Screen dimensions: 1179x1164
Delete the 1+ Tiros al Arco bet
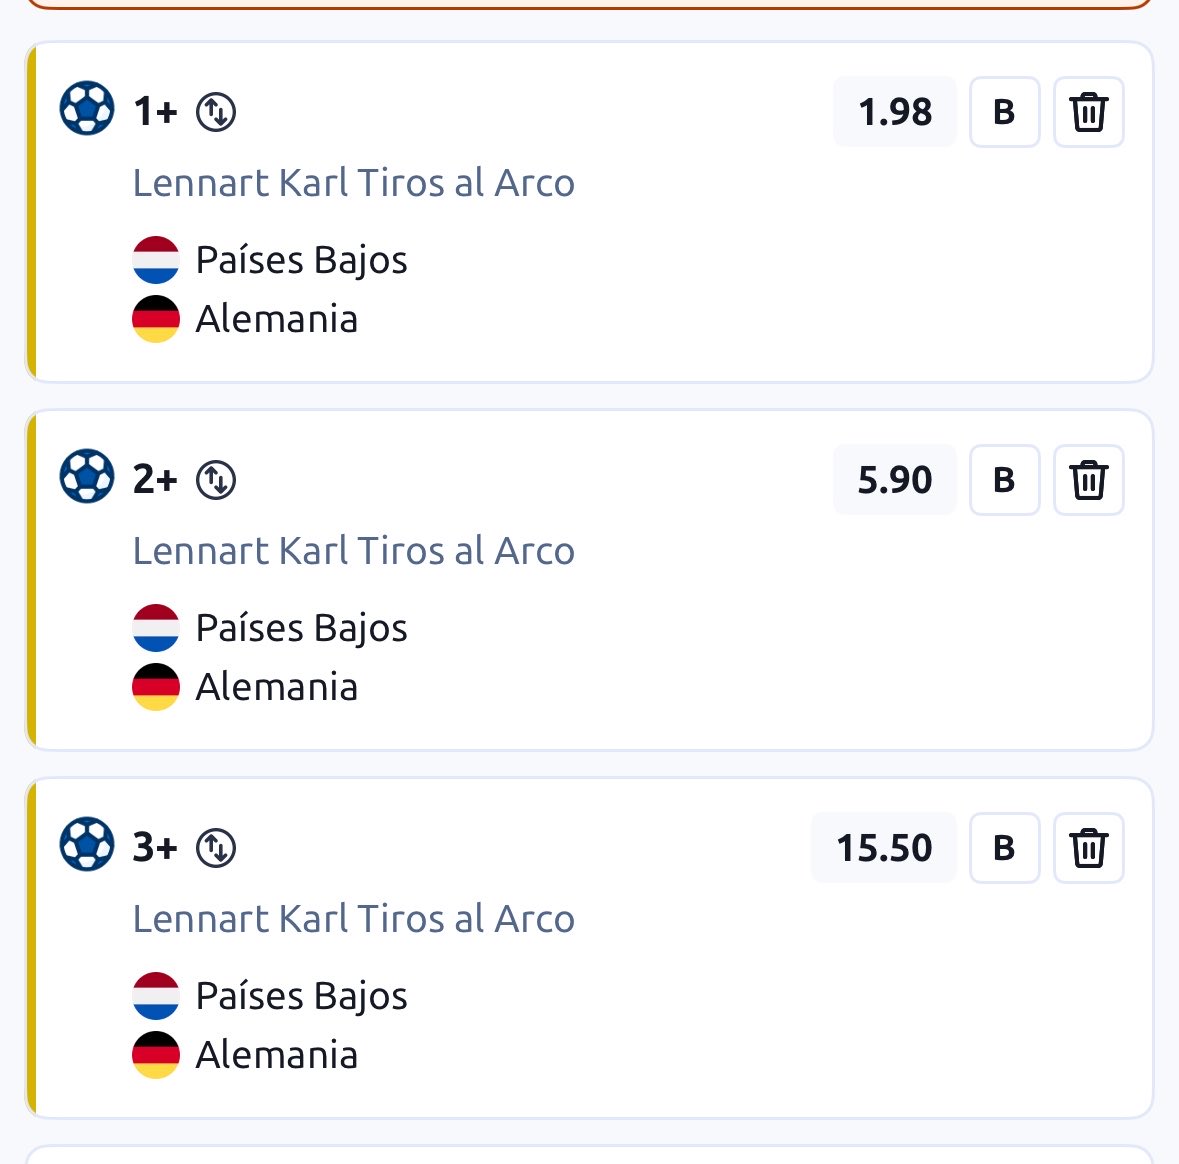(1088, 112)
